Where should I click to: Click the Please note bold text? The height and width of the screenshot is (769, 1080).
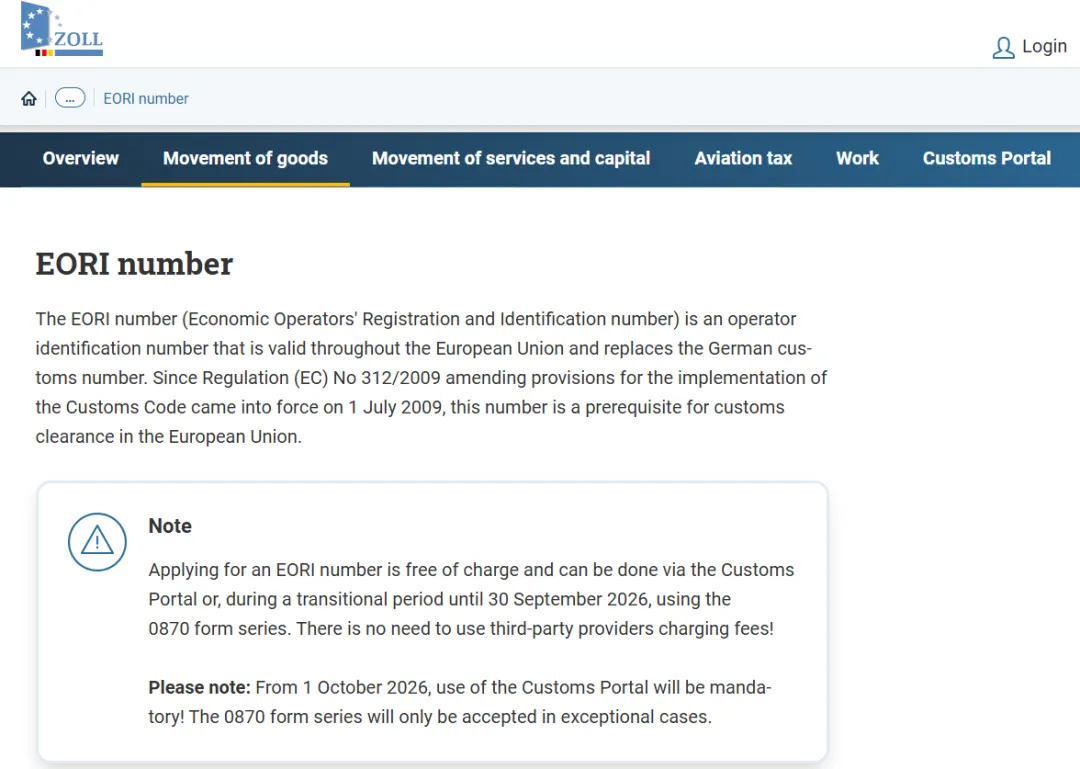pyautogui.click(x=200, y=688)
